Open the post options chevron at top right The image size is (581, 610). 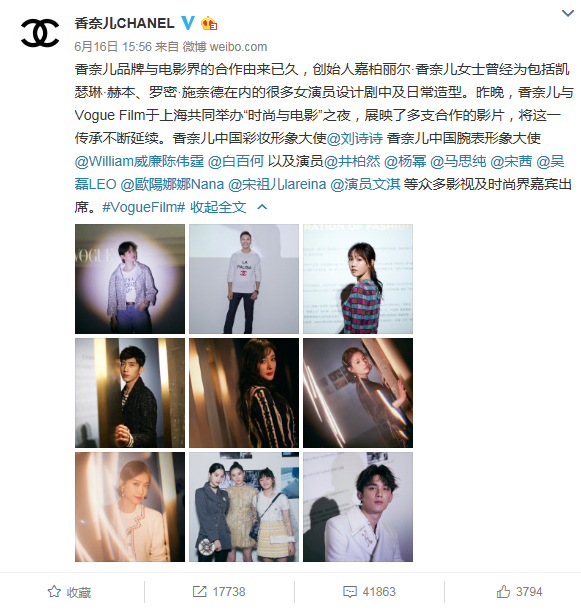568,13
